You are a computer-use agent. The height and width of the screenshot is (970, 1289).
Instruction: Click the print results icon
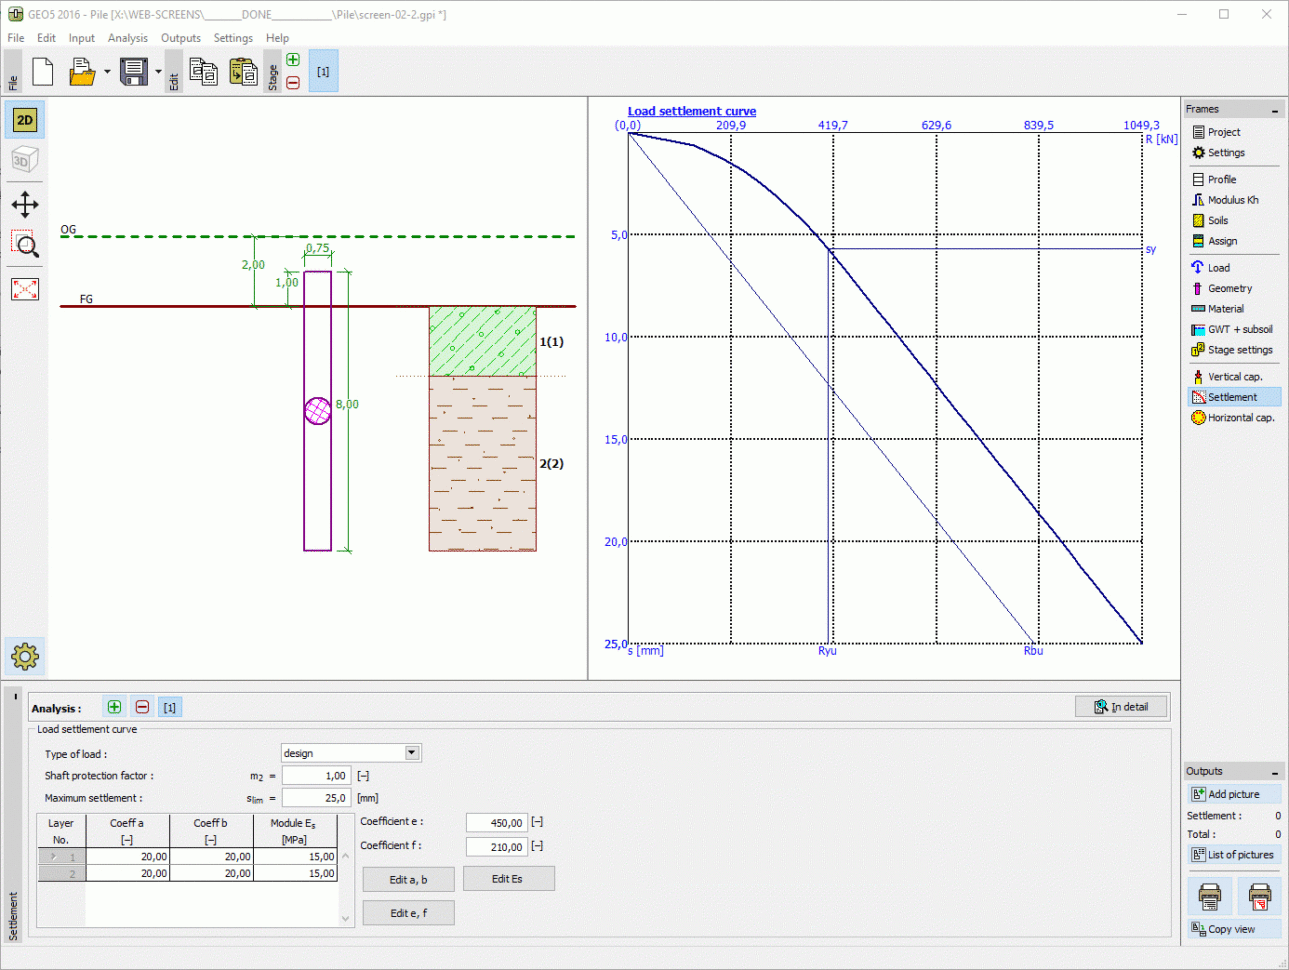click(x=1210, y=896)
